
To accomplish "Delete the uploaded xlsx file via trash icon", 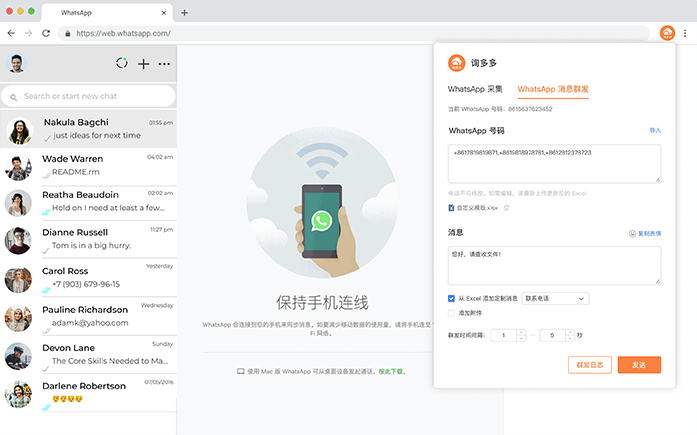I will click(506, 208).
